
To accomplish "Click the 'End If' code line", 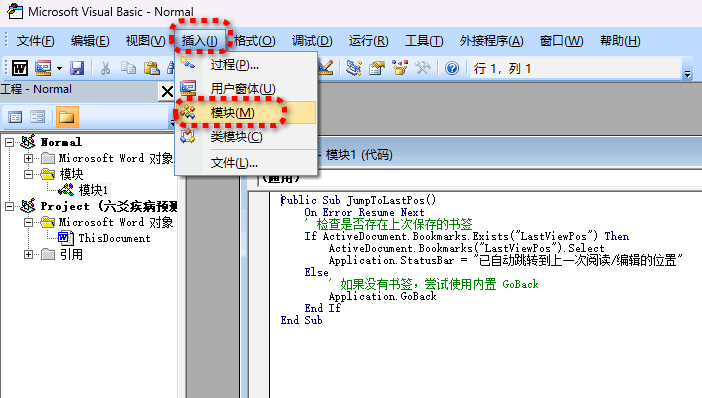I will [322, 308].
